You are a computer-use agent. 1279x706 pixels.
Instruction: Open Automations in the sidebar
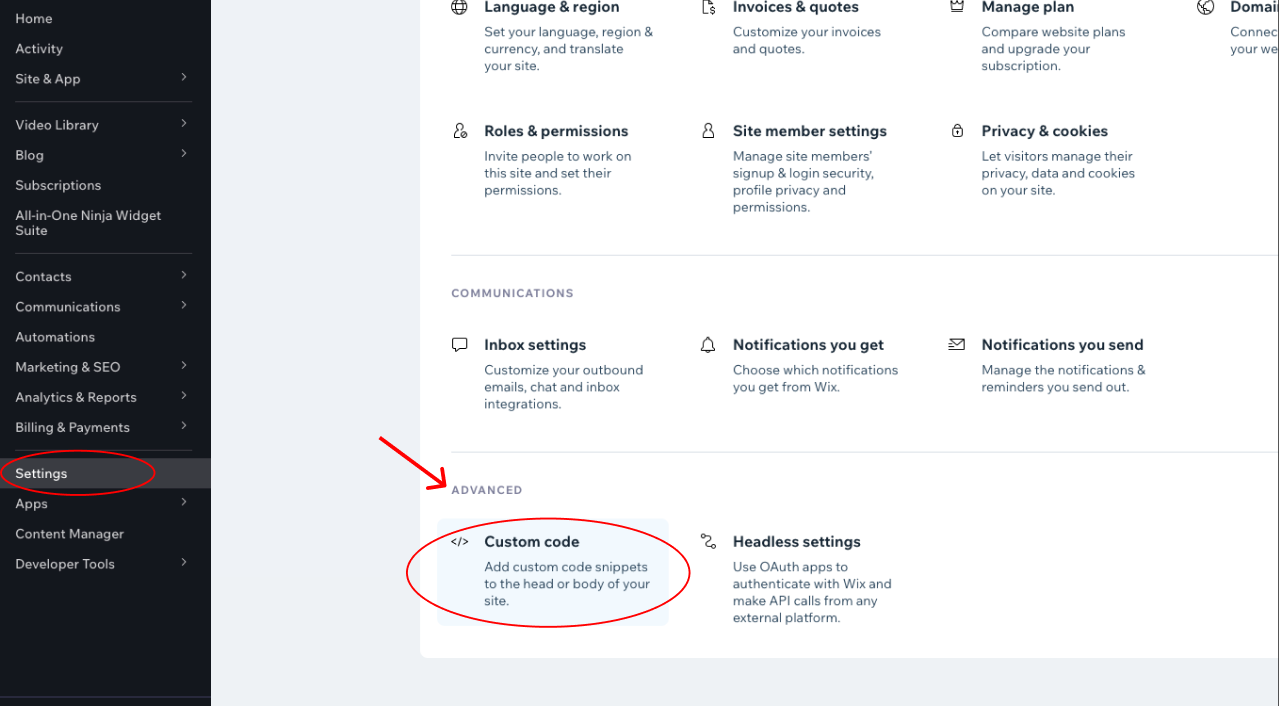coord(55,337)
